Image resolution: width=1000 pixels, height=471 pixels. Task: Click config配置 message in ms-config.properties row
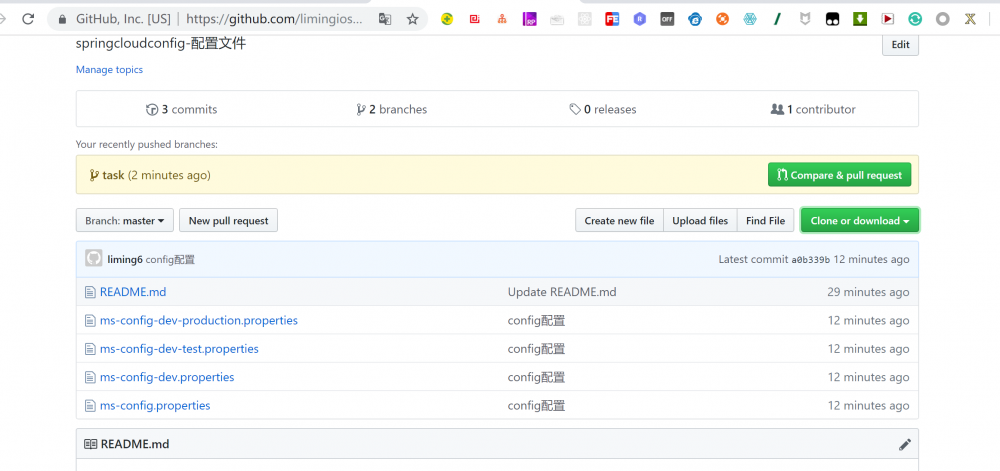tap(536, 405)
